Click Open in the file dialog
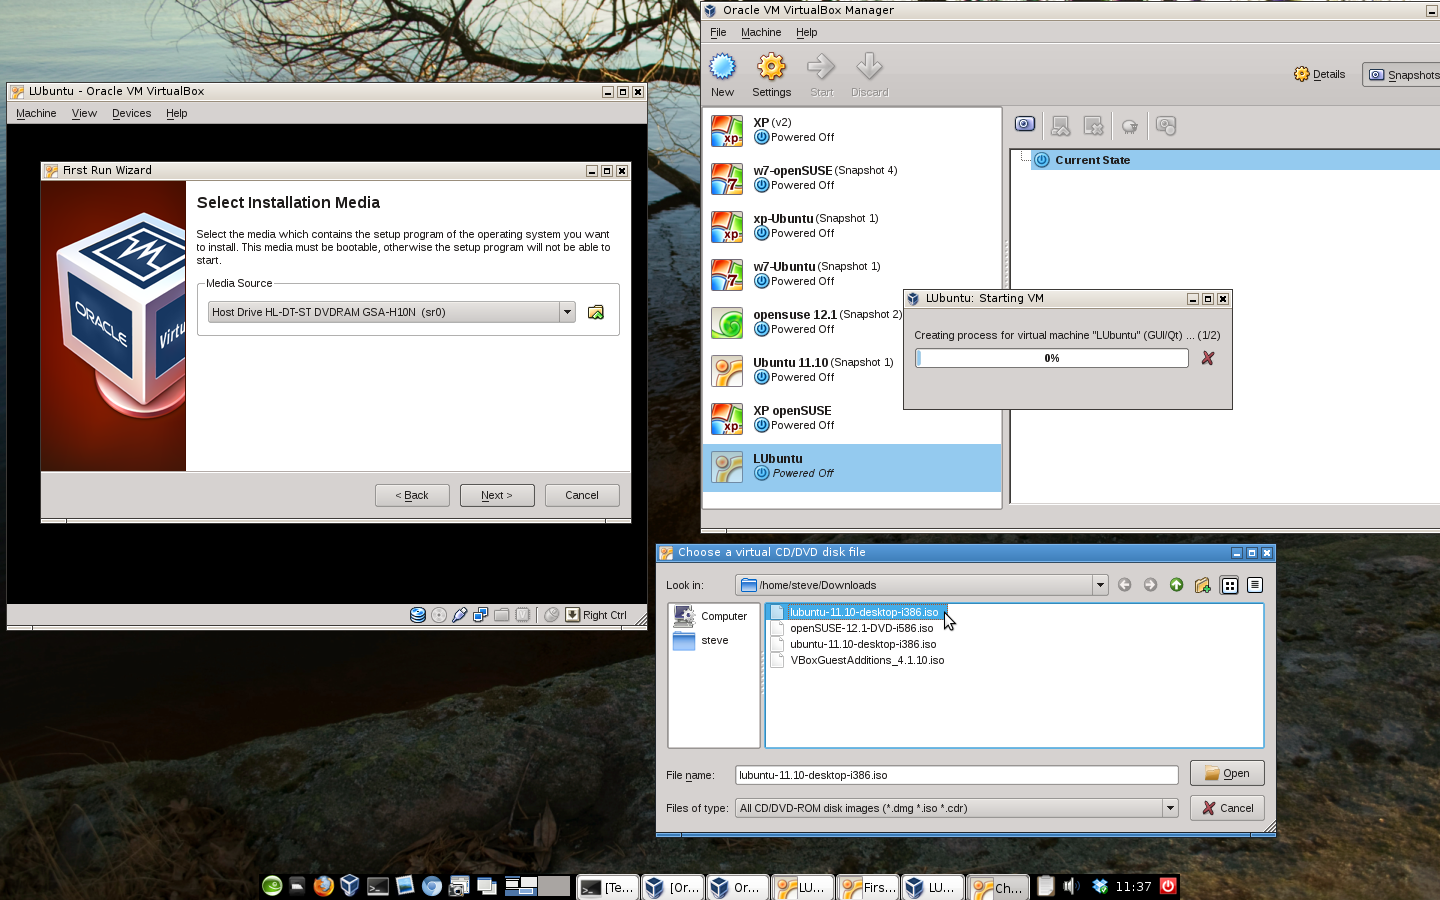The image size is (1440, 900). point(1227,773)
